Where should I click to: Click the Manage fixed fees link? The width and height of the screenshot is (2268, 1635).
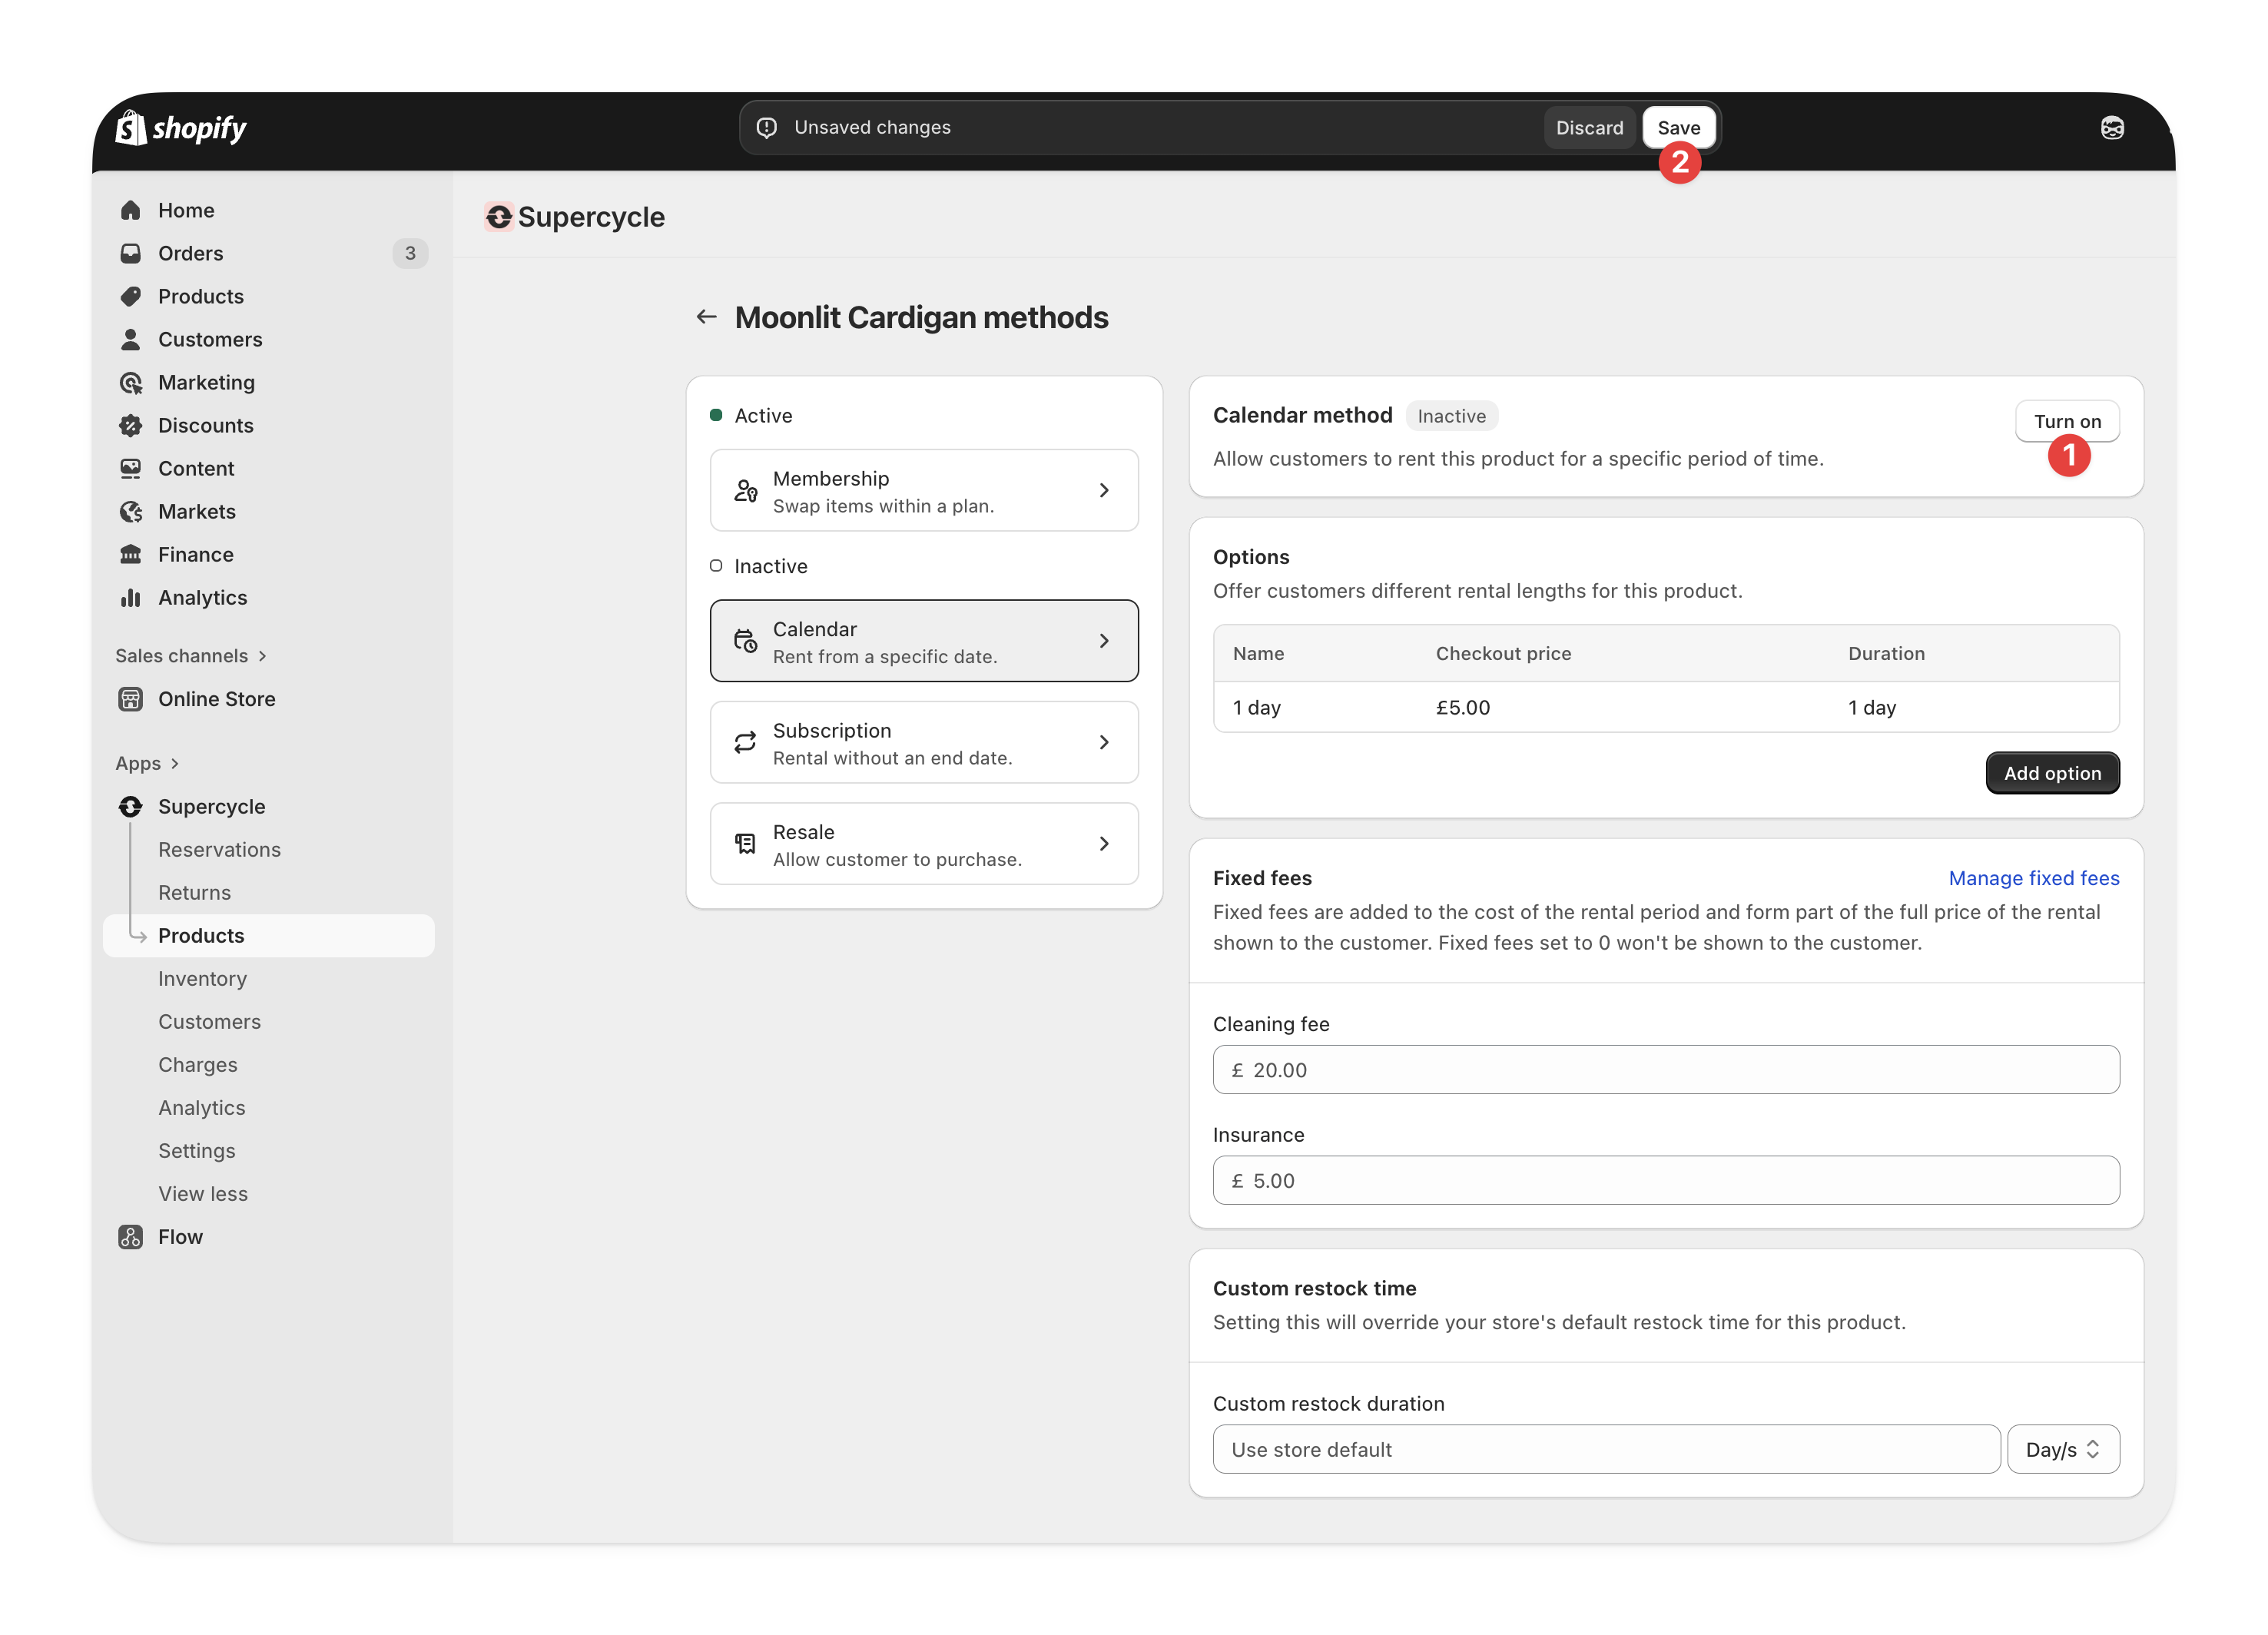(2033, 877)
